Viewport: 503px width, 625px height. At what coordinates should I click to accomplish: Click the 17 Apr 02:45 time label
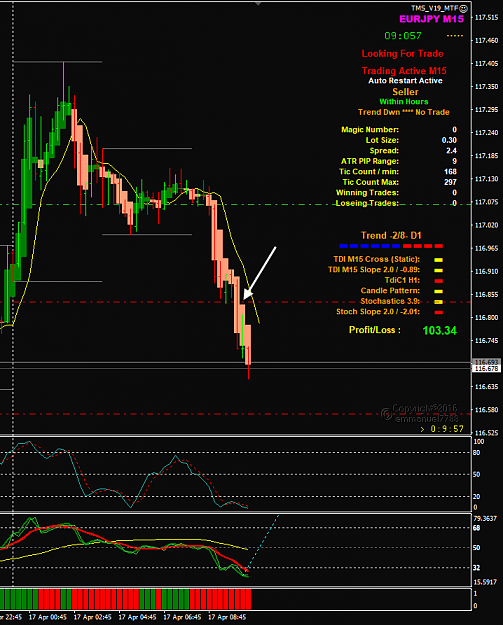click(92, 617)
